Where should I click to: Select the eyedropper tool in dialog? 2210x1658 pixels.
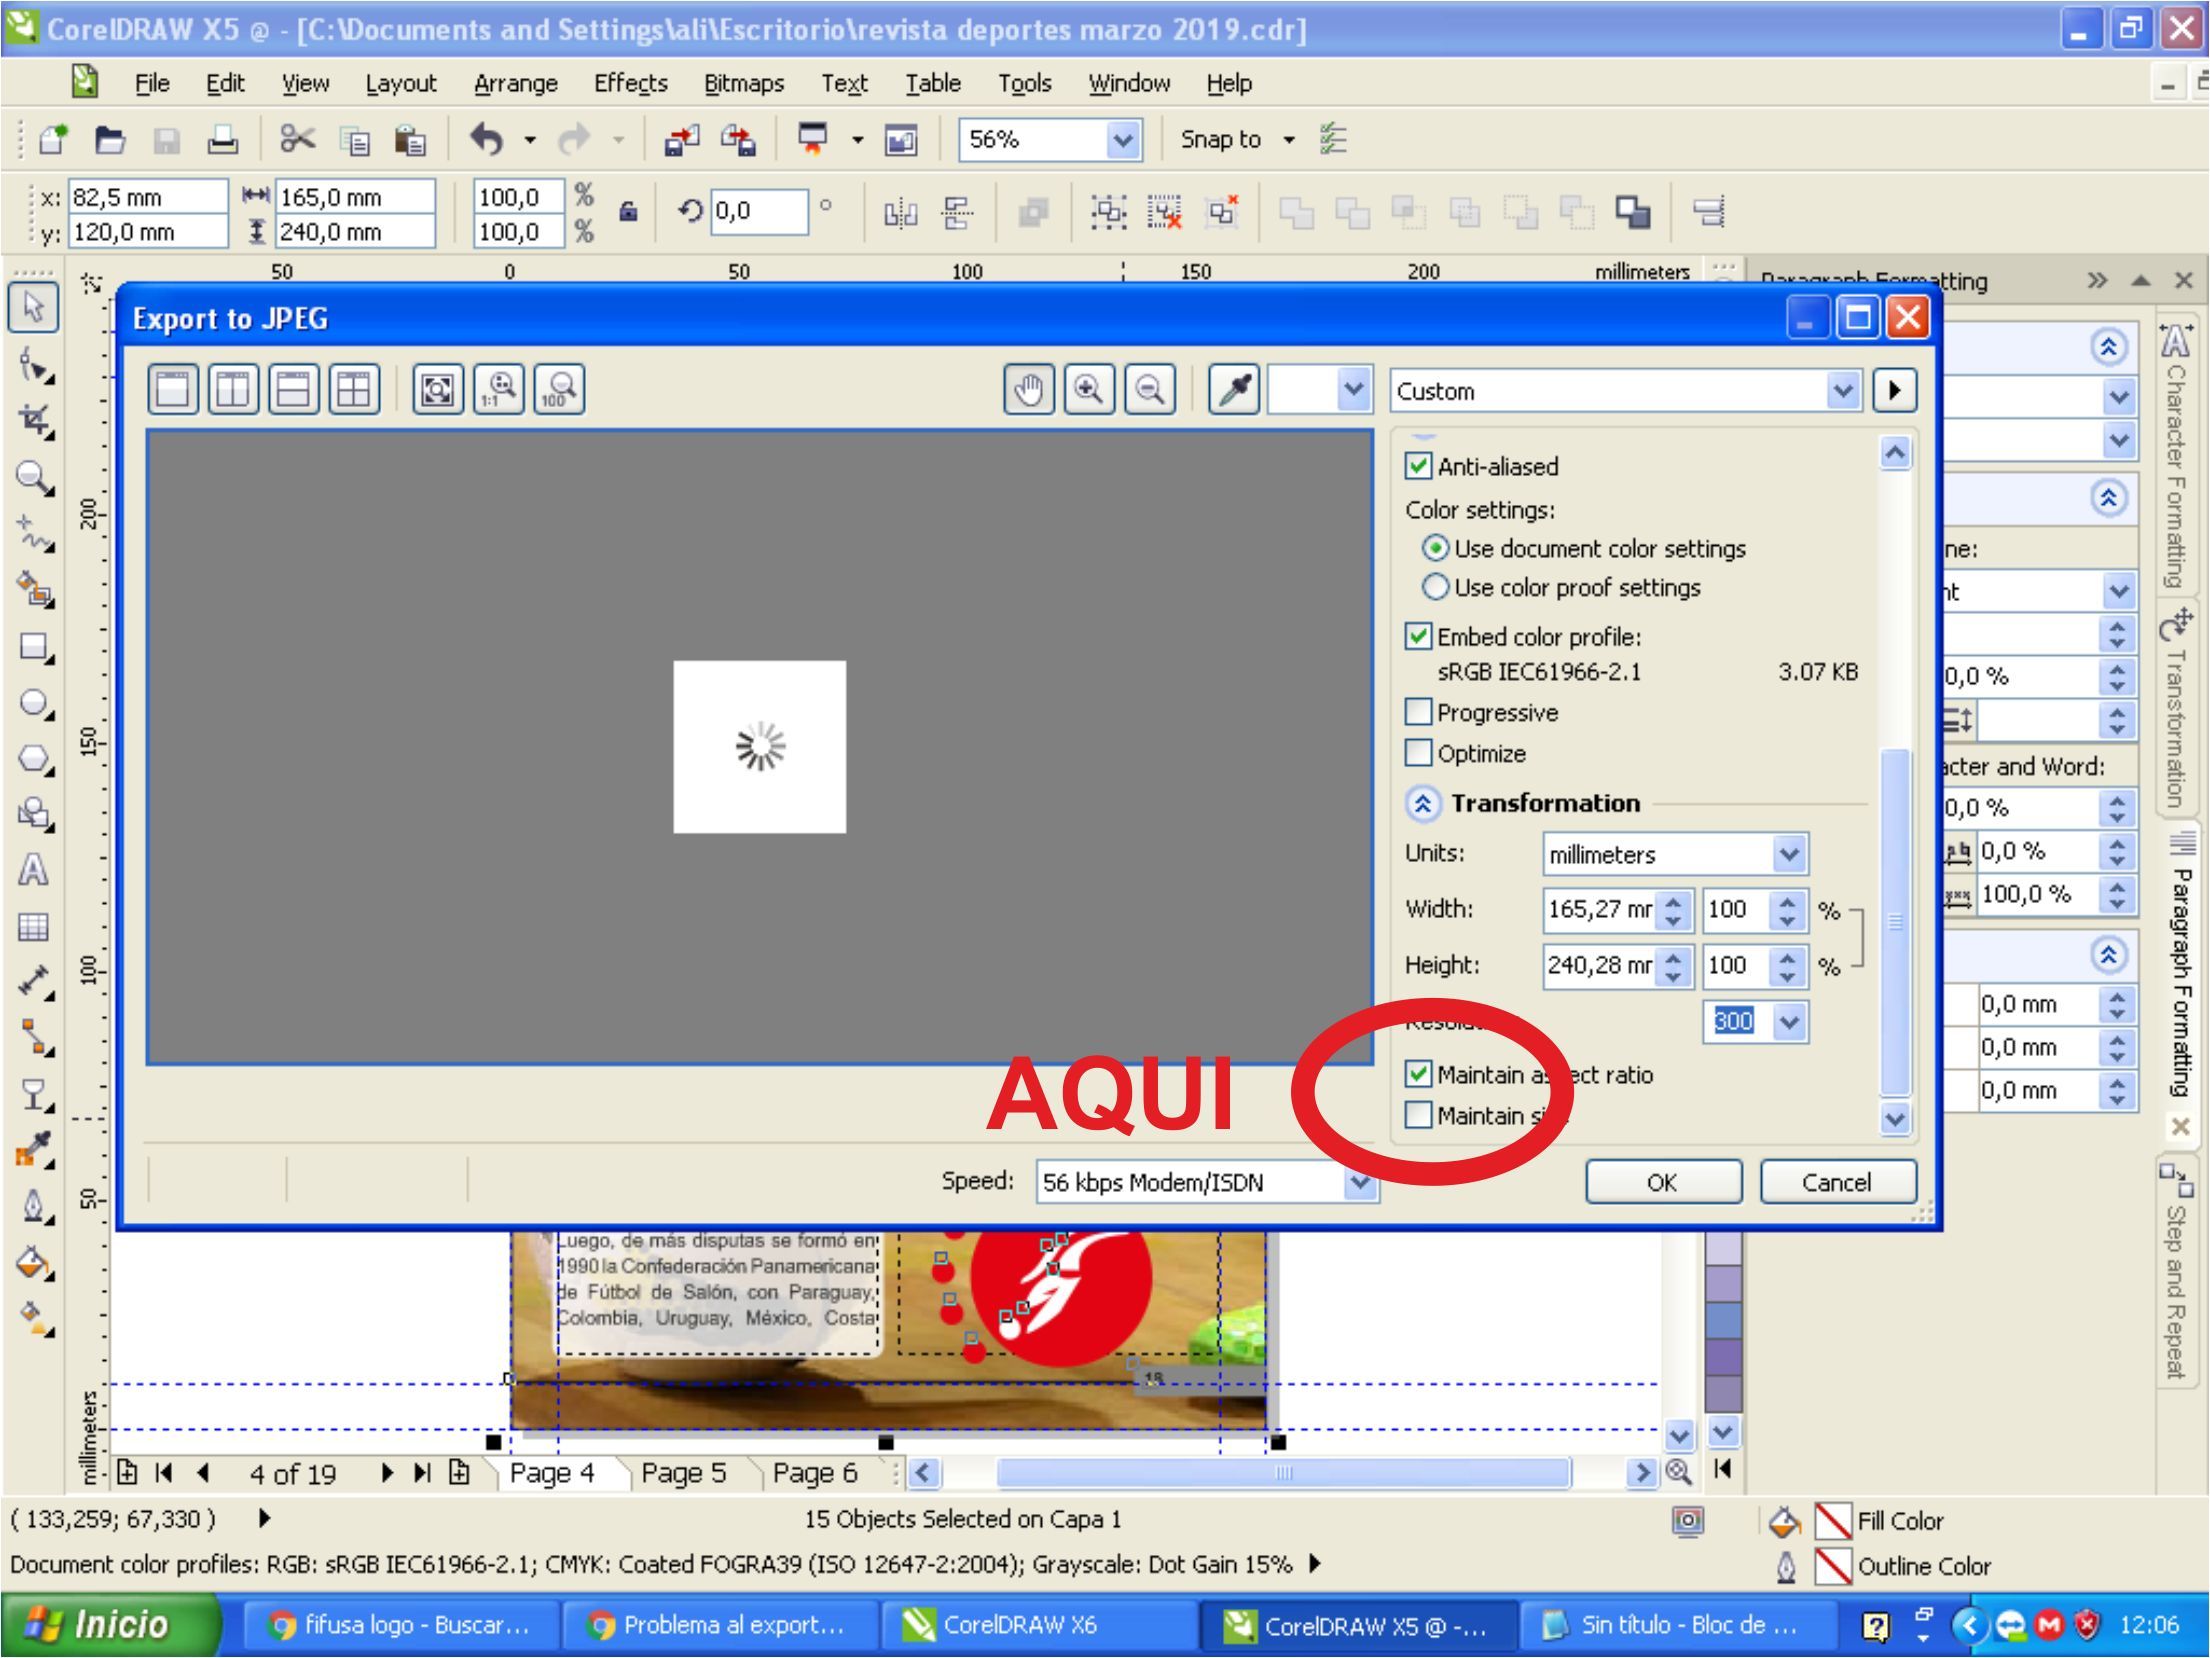click(x=1234, y=389)
